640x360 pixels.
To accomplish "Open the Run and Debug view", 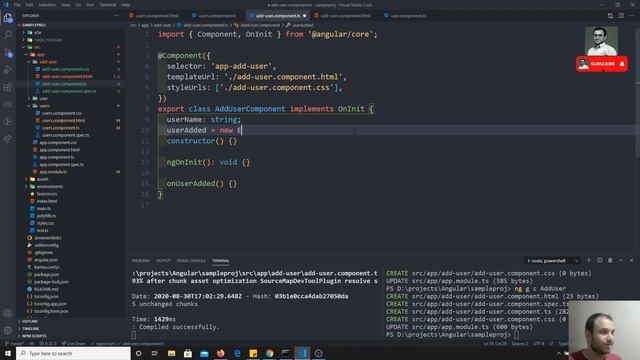I will 8,70.
